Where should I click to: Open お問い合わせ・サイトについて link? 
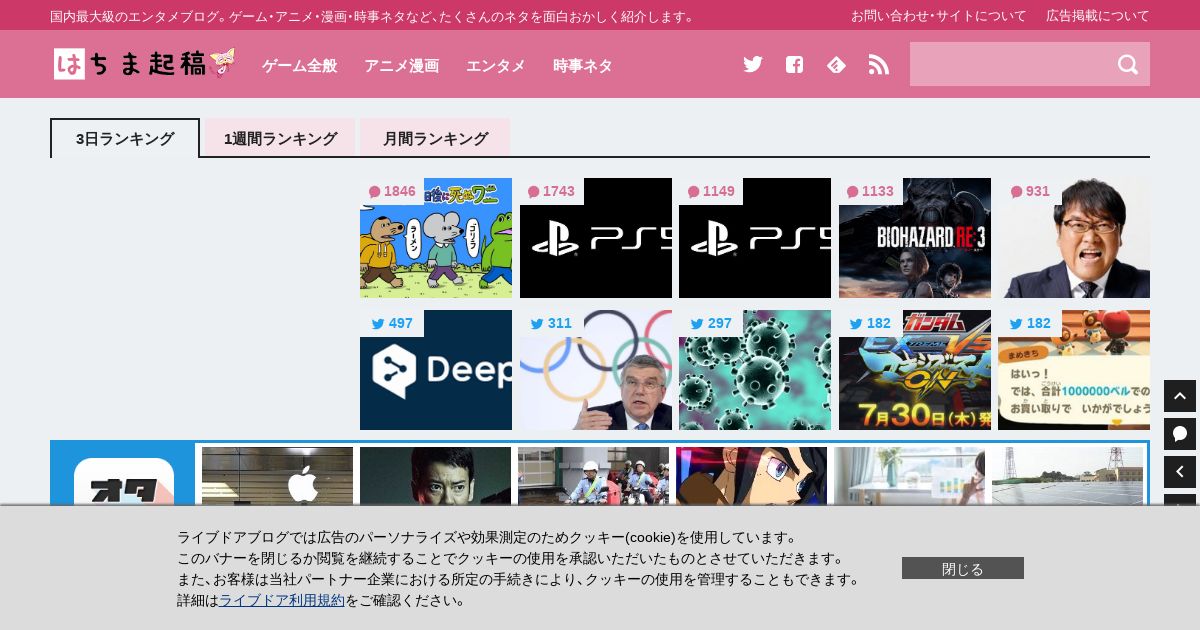[x=939, y=15]
